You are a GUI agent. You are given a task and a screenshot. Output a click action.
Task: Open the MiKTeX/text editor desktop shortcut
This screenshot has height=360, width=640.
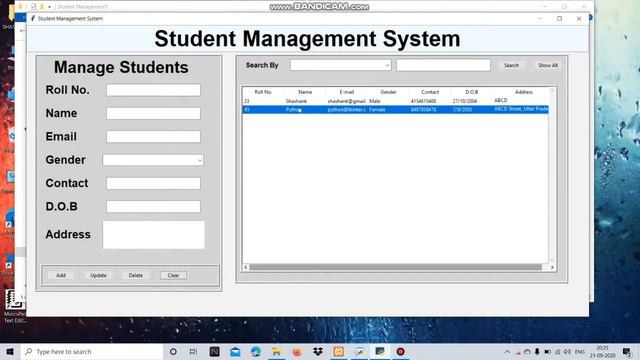14,305
